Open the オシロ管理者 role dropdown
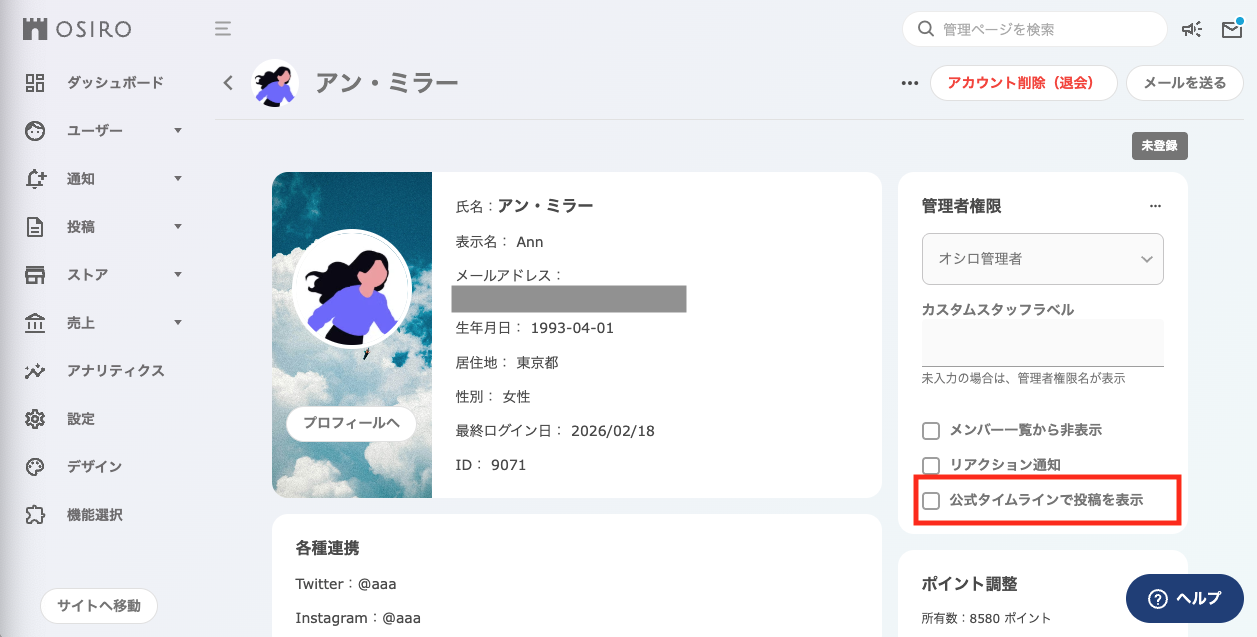1257x637 pixels. point(1042,259)
